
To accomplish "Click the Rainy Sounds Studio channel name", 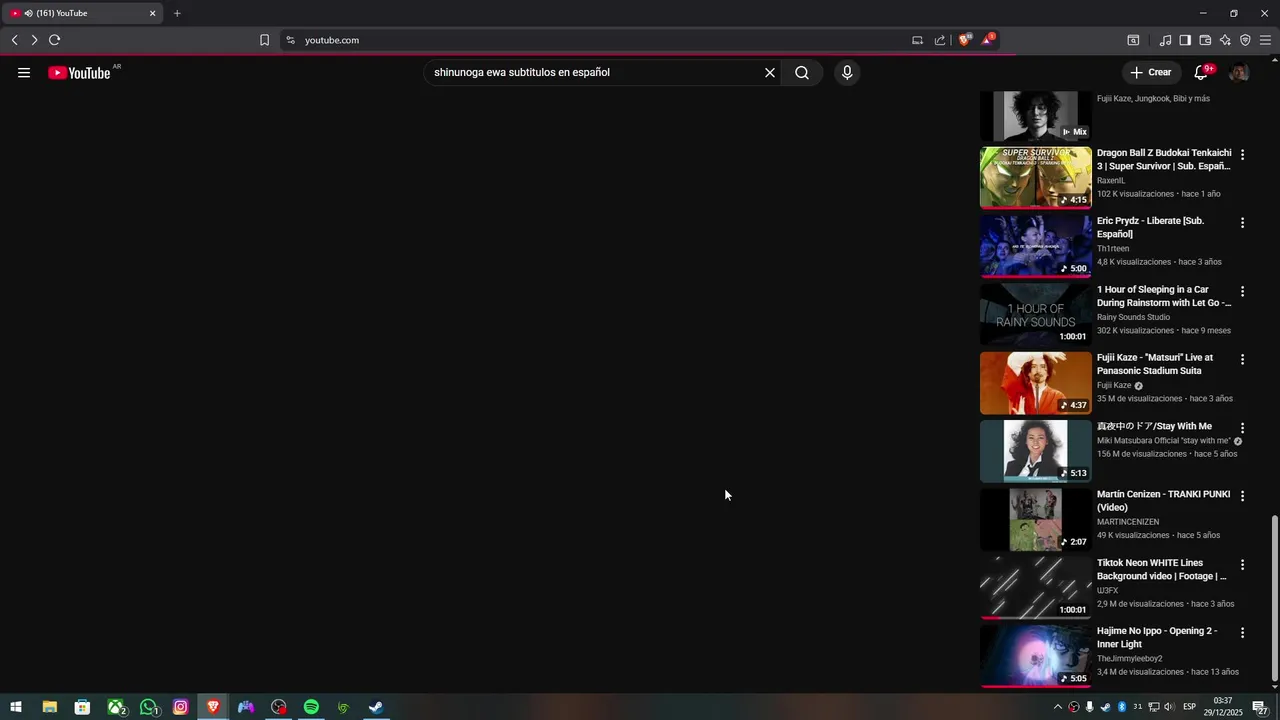I will pyautogui.click(x=1133, y=317).
